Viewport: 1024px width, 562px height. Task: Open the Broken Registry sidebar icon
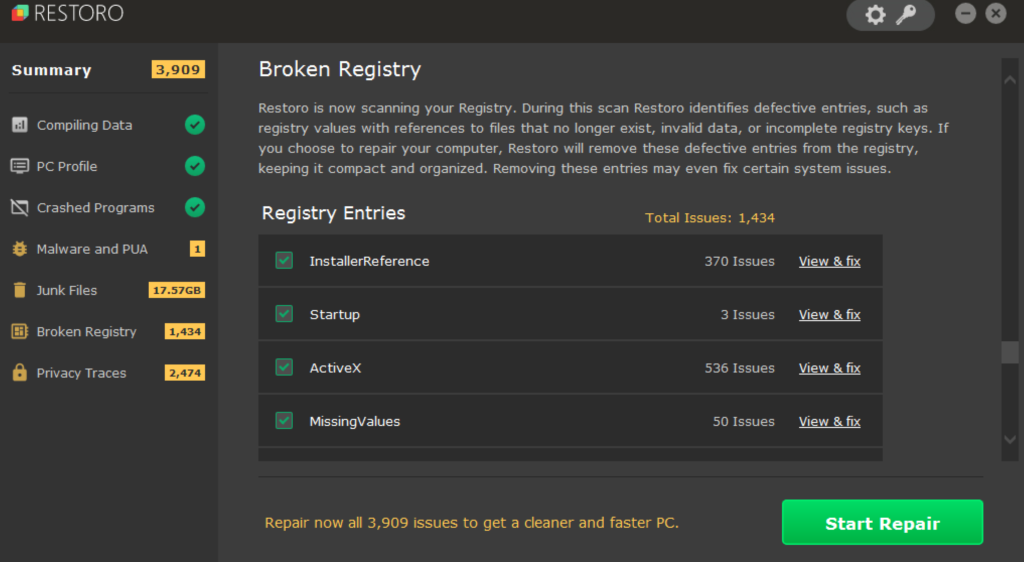tap(19, 331)
